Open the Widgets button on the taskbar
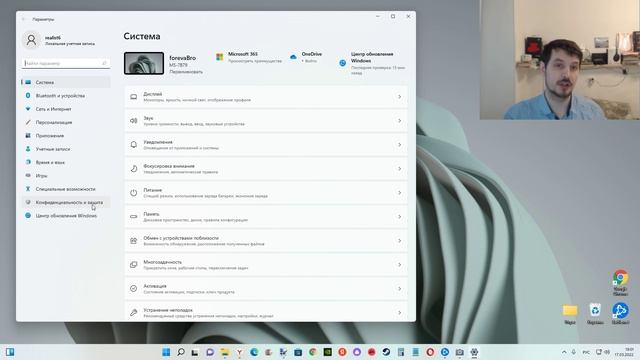This screenshot has height=360, width=640. point(10,352)
